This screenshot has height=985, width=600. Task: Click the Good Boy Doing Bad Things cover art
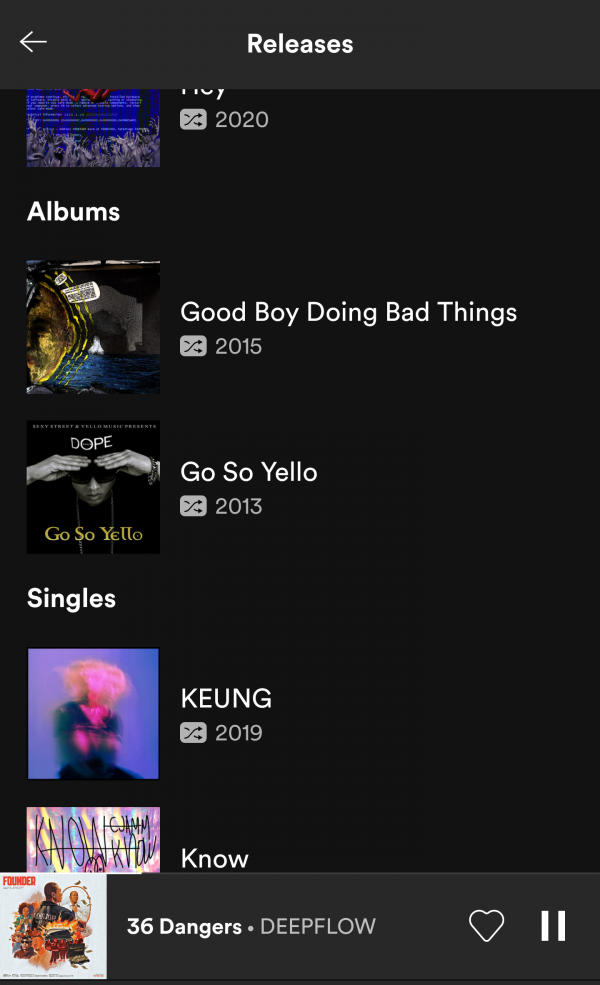tap(93, 327)
